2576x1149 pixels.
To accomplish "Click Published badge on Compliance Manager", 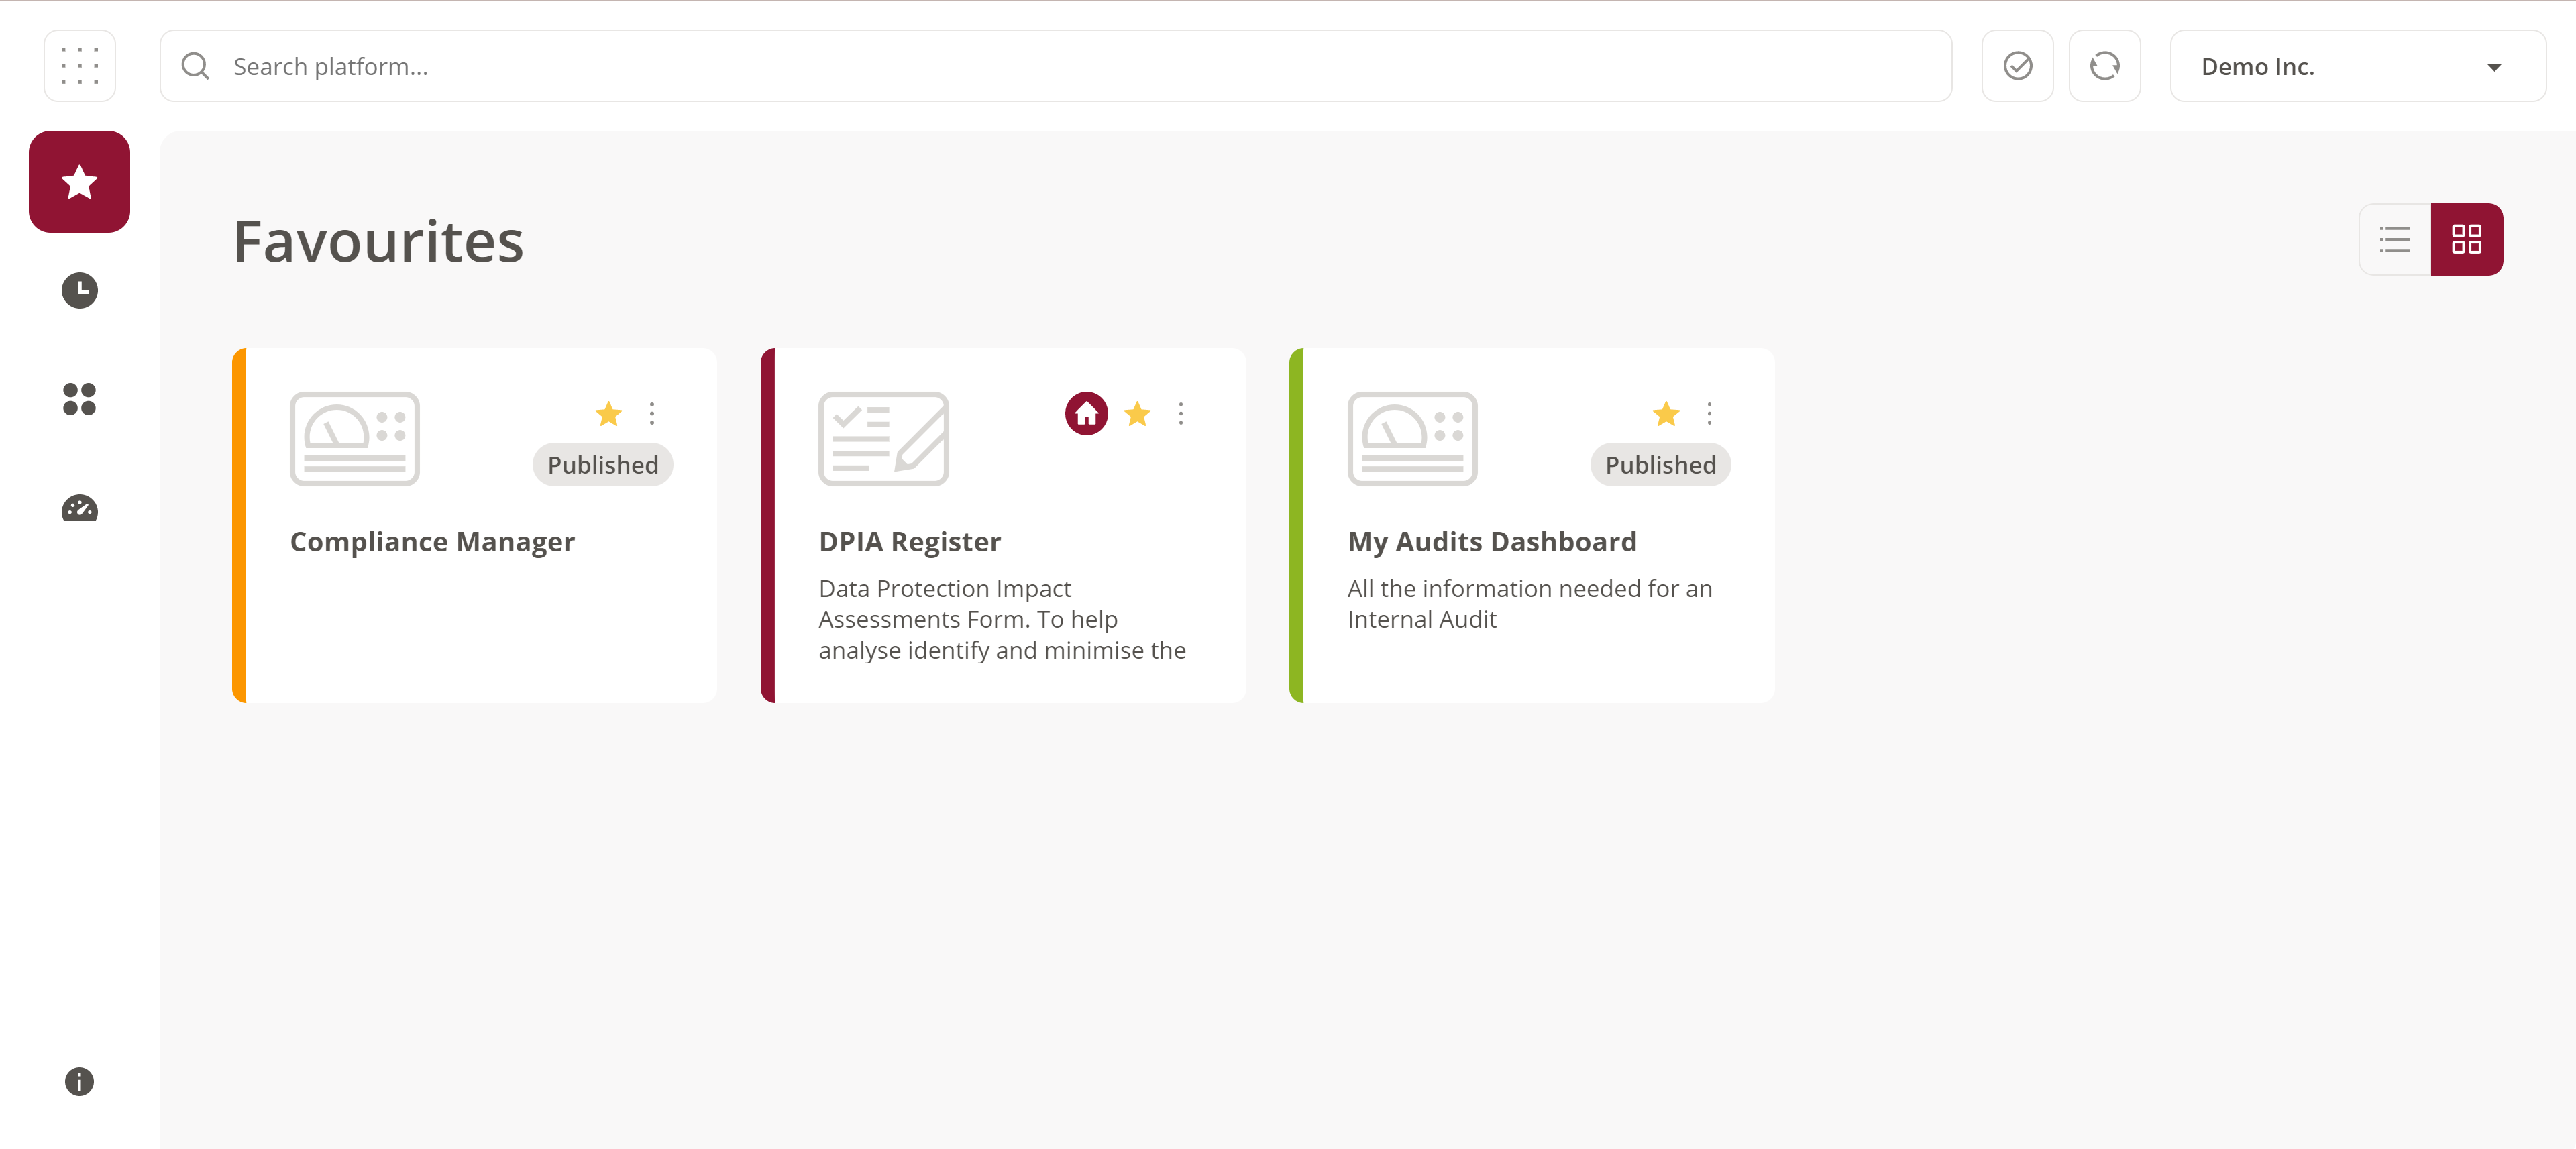I will coord(603,465).
